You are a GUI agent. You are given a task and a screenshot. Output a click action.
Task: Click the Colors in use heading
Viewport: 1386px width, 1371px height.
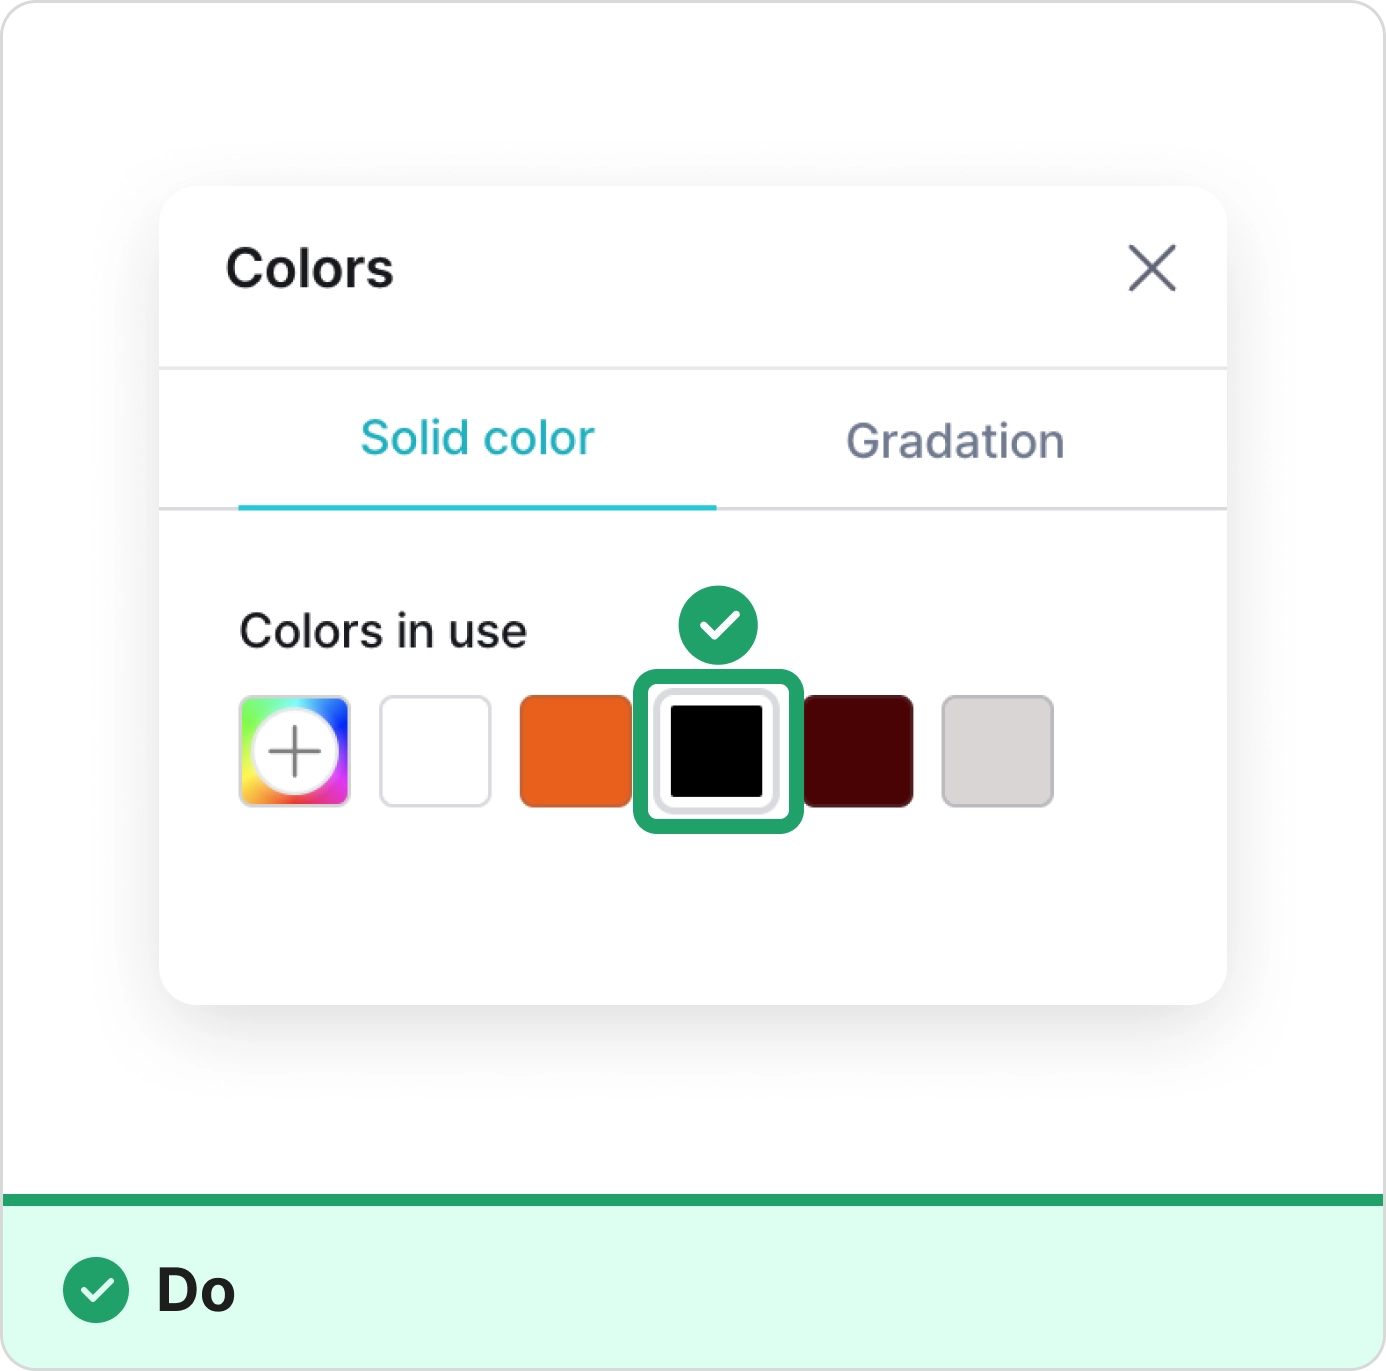tap(383, 631)
